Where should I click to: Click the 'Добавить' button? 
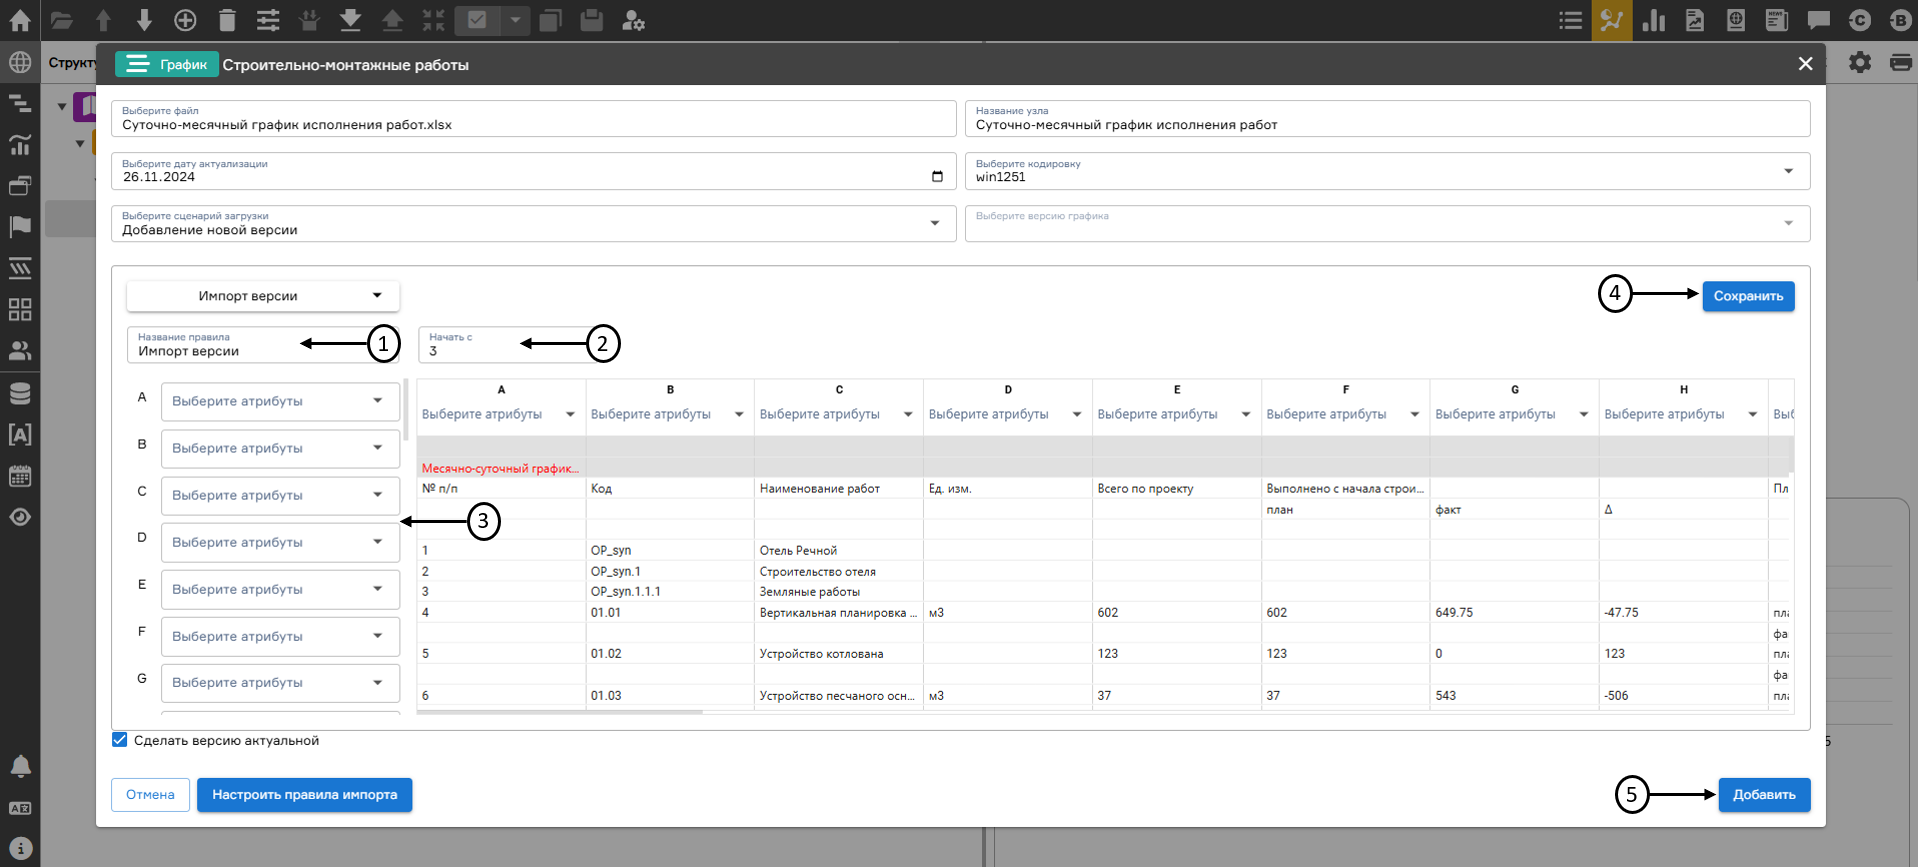pos(1764,795)
